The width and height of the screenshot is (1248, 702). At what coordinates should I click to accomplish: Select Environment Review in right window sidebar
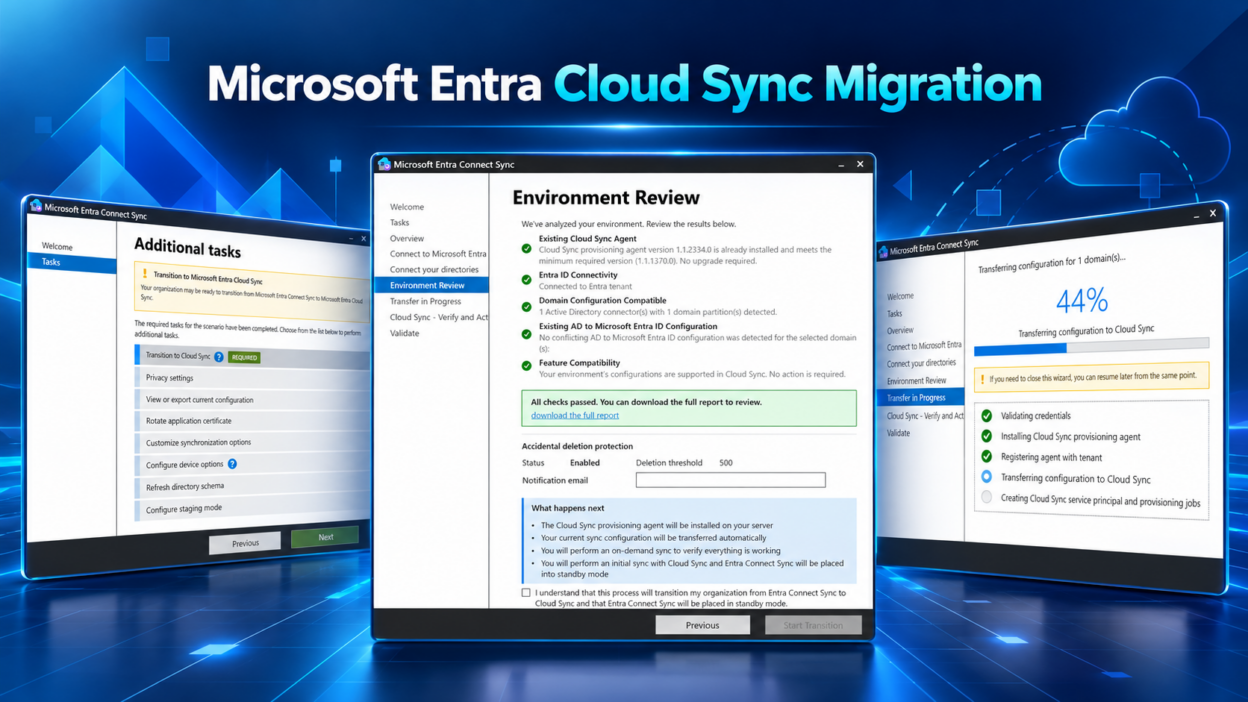point(916,381)
